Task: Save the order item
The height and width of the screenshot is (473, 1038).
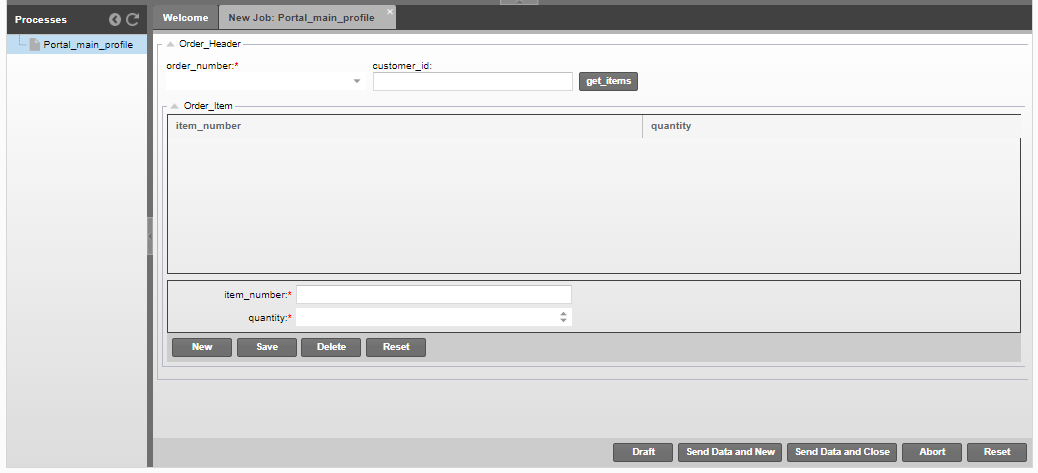Action: coord(267,347)
